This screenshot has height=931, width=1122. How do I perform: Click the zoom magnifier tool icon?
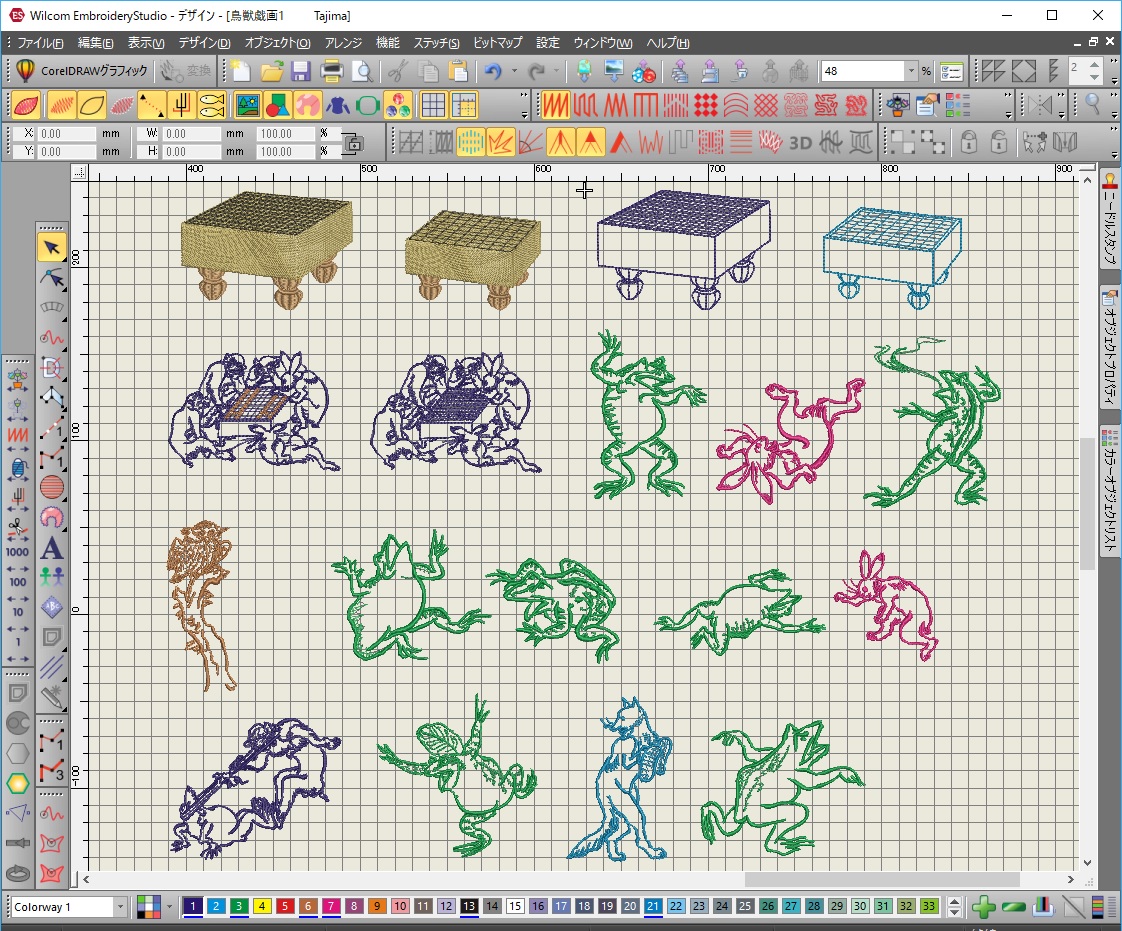1093,106
